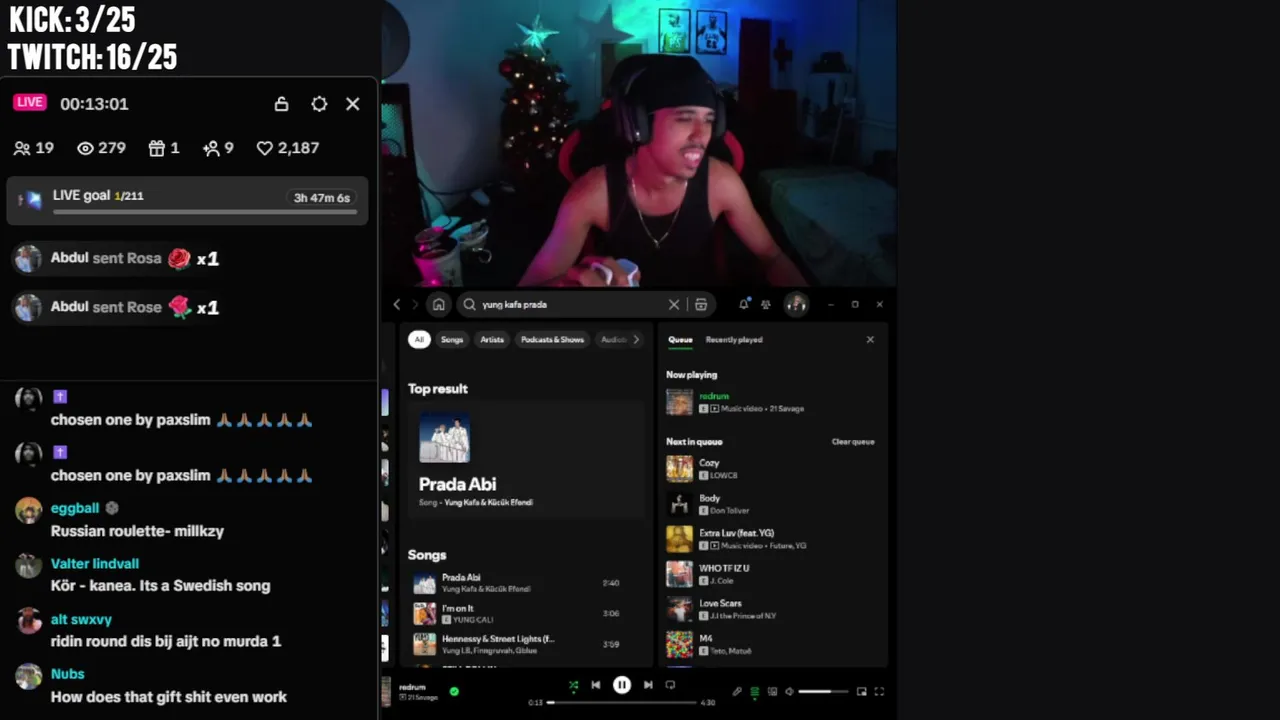1280x720 pixels.
Task: Click the redrum album art in player bar
Action: pos(387,691)
